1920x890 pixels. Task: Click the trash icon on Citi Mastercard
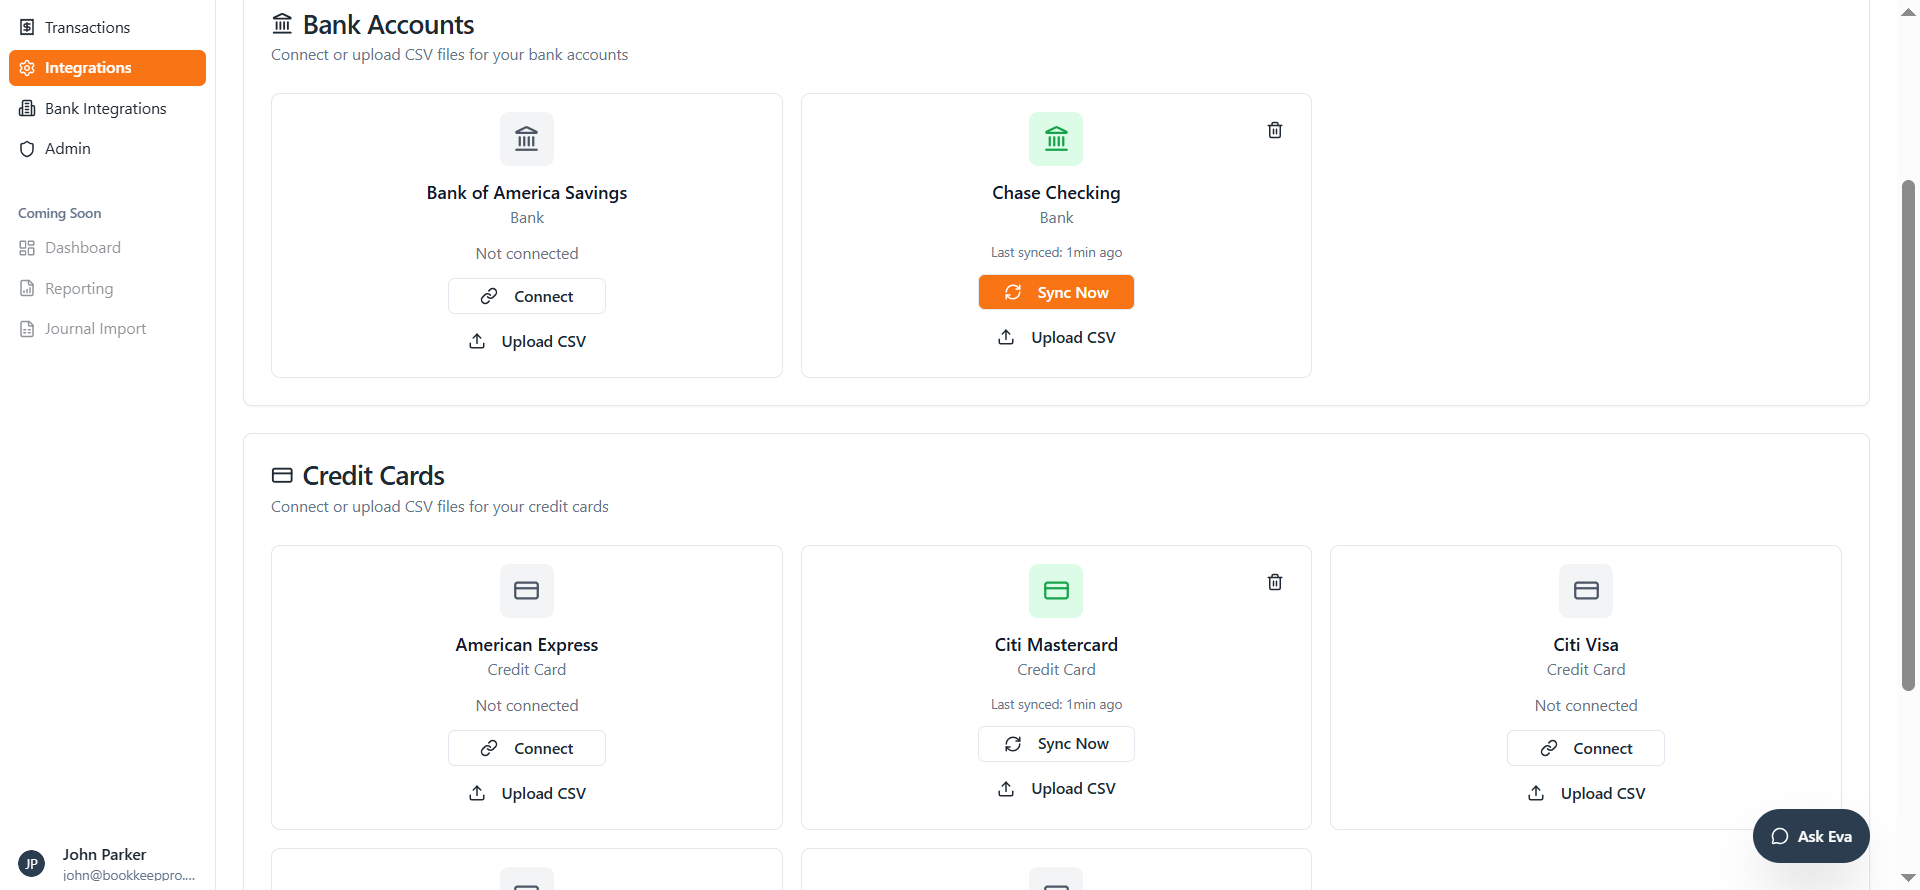[1275, 582]
